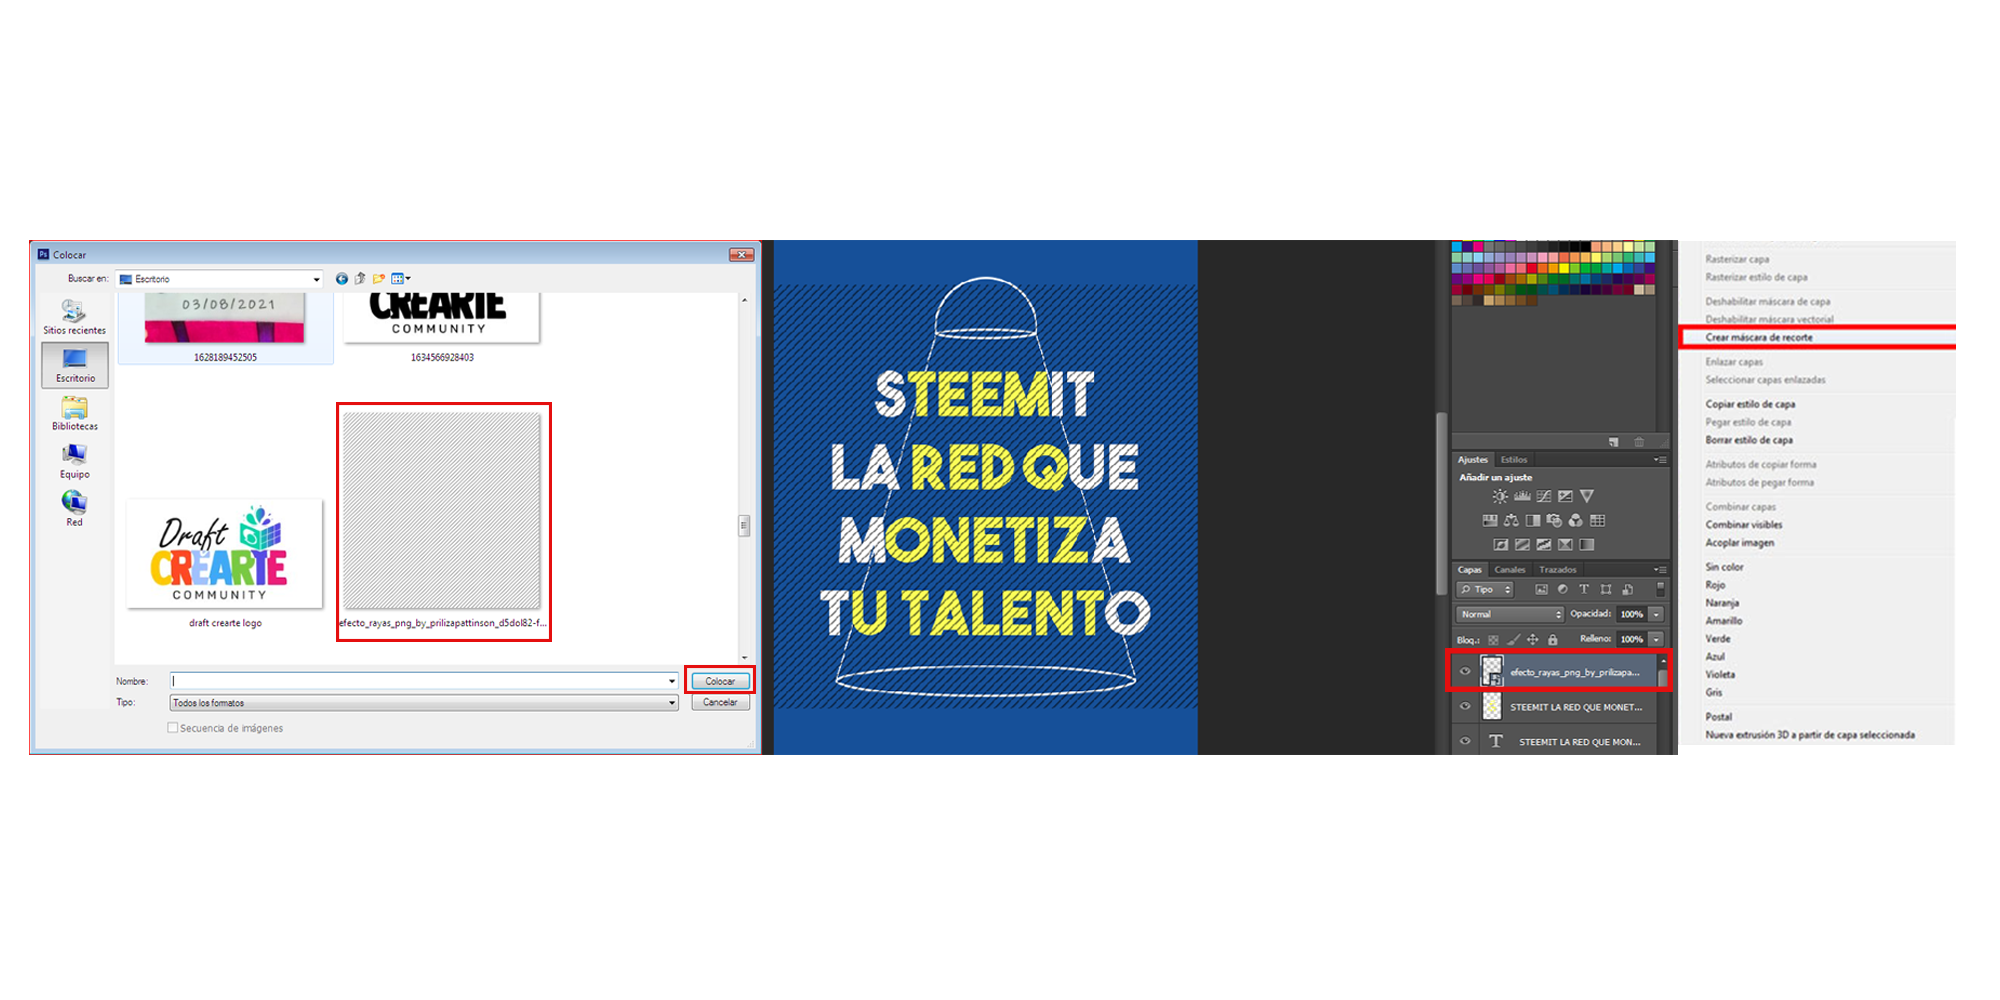This screenshot has height=1000, width=2000.
Task: Toggle lock image pixels (brush icon)
Action: [1513, 640]
